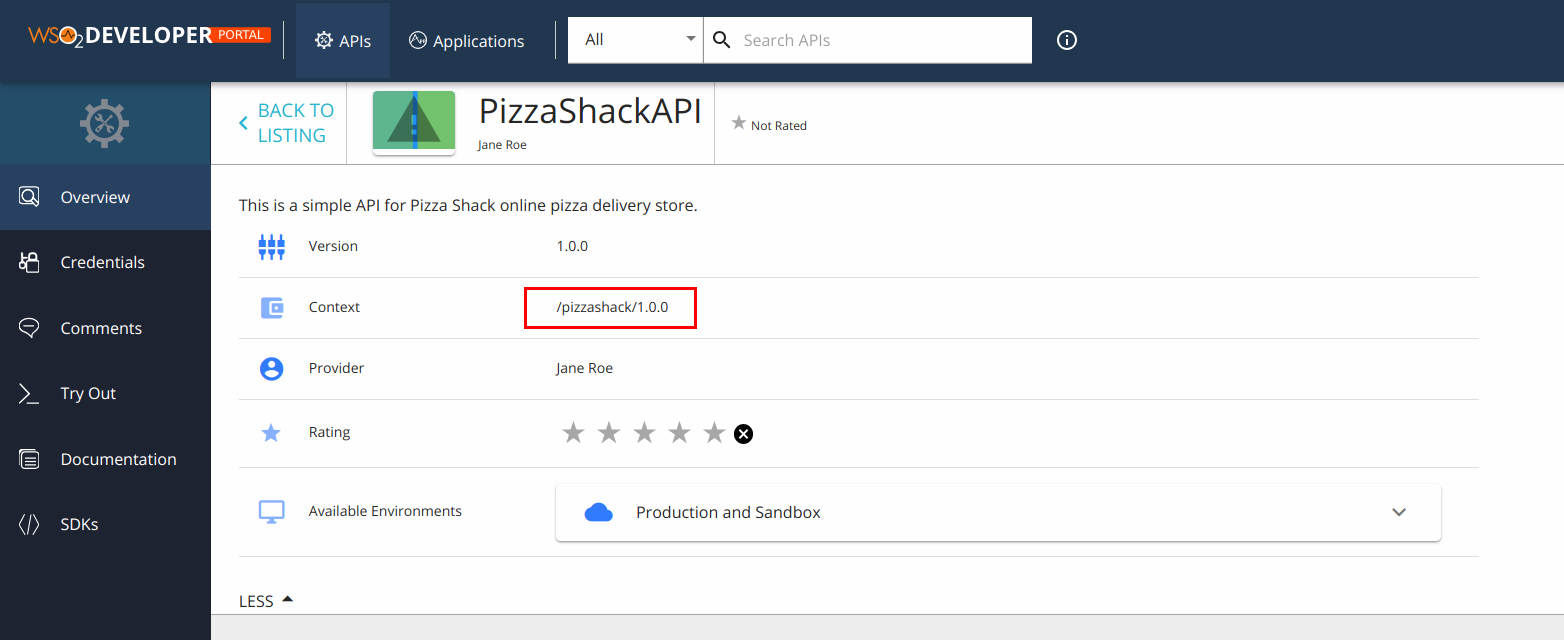Open the APIs tab in the header

(343, 41)
